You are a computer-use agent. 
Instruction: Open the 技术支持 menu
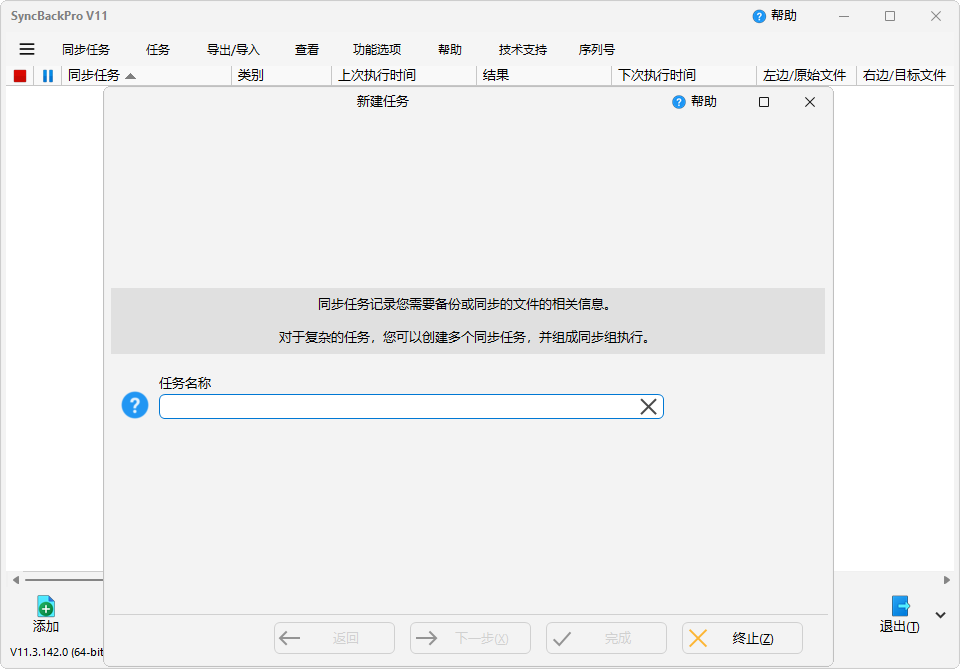(523, 49)
